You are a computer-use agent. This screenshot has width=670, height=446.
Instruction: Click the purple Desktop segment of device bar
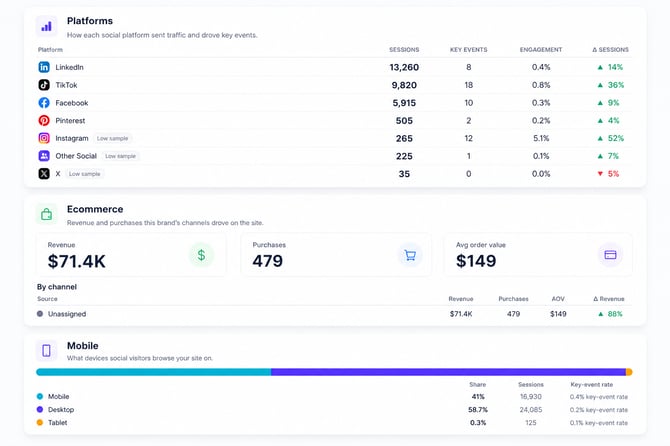[x=448, y=372]
